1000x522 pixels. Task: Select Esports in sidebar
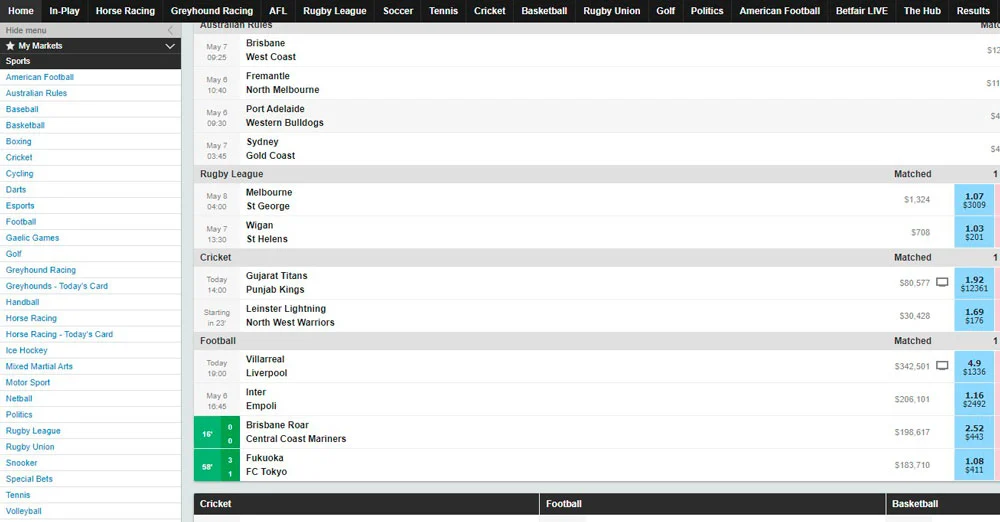(x=20, y=205)
